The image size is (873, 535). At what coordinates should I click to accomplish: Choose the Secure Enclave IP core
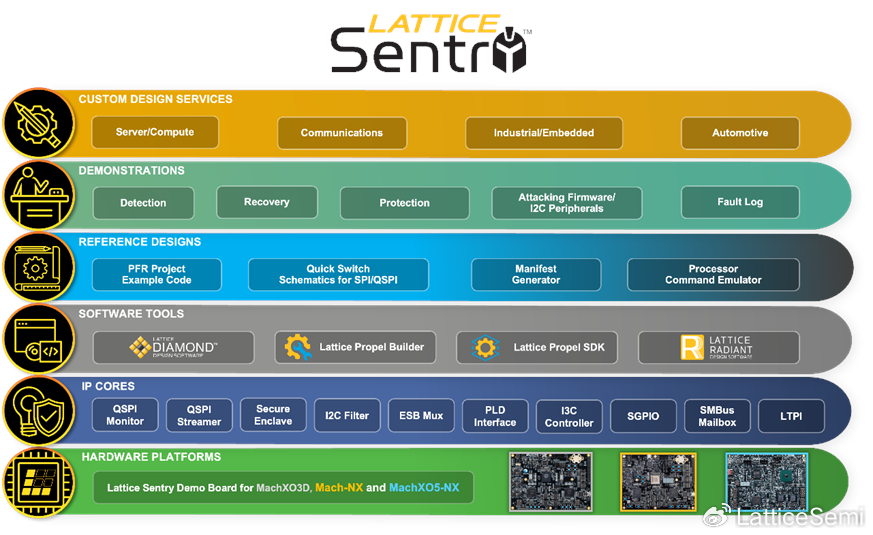(x=273, y=415)
